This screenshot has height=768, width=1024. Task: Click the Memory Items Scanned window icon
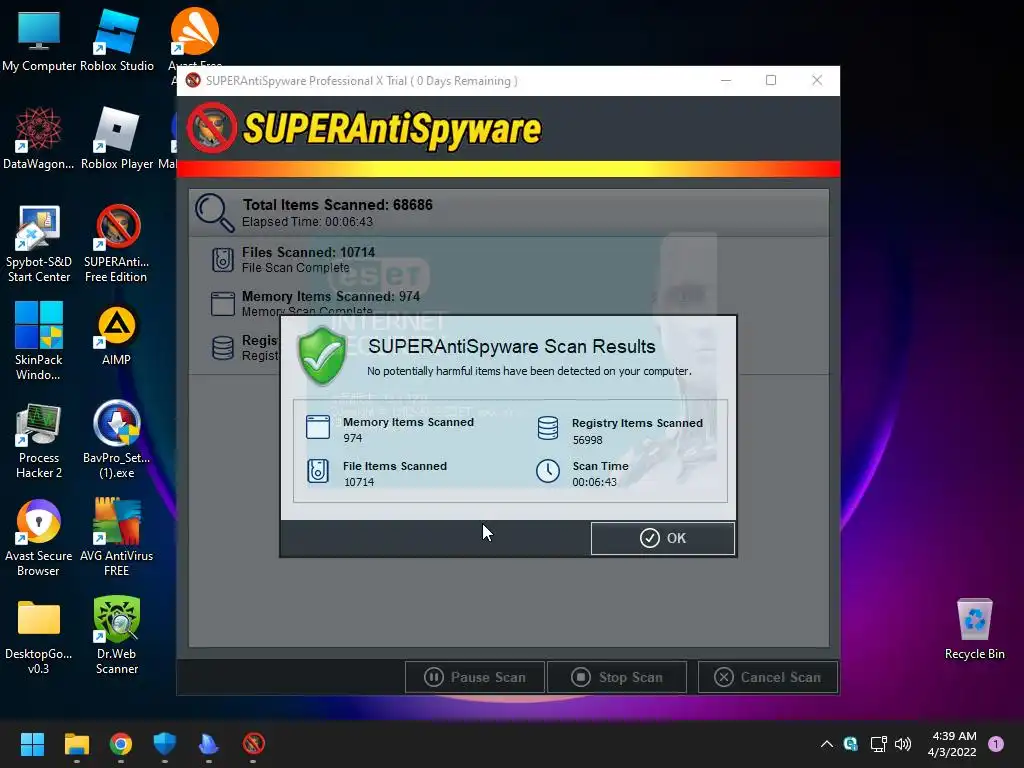[x=318, y=427]
